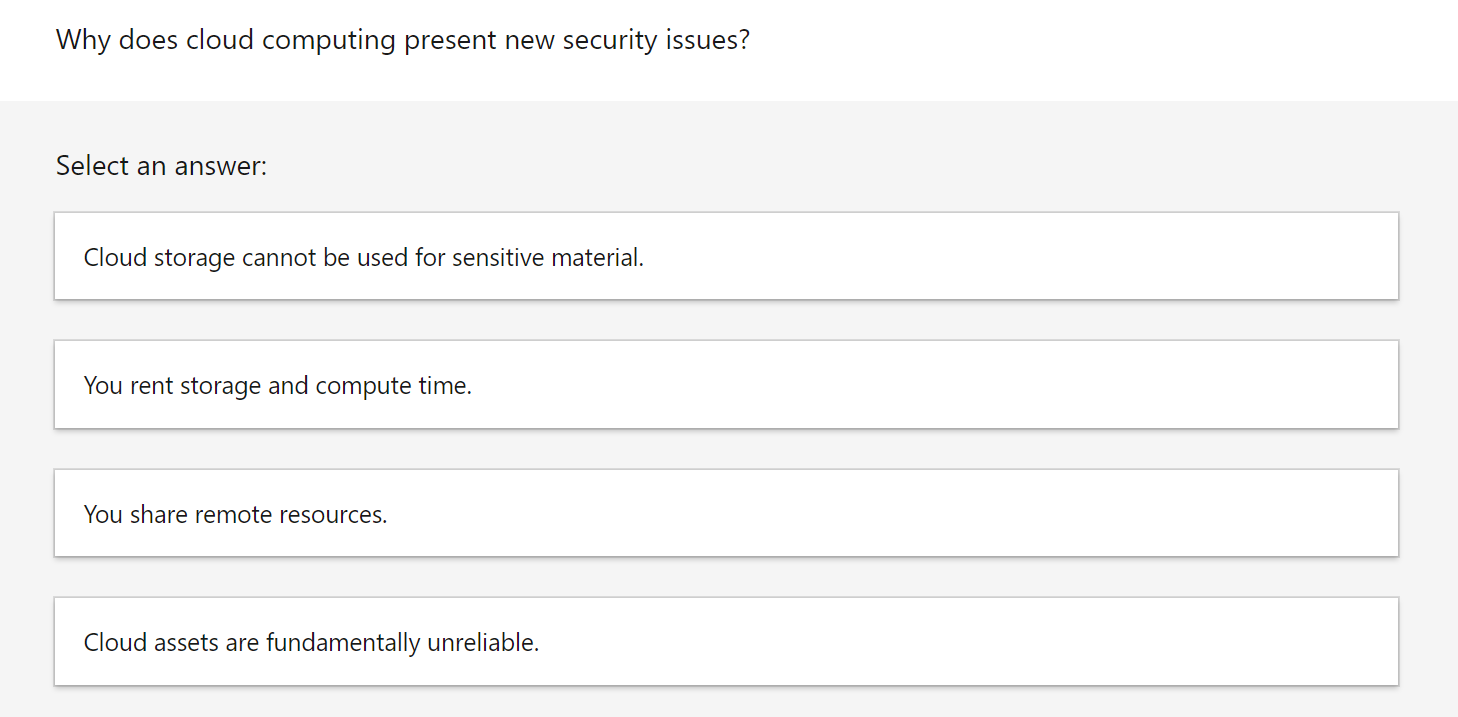Select "Cloud storage cannot be used for sensitive material."
Screen dimensions: 1458x717
(726, 257)
